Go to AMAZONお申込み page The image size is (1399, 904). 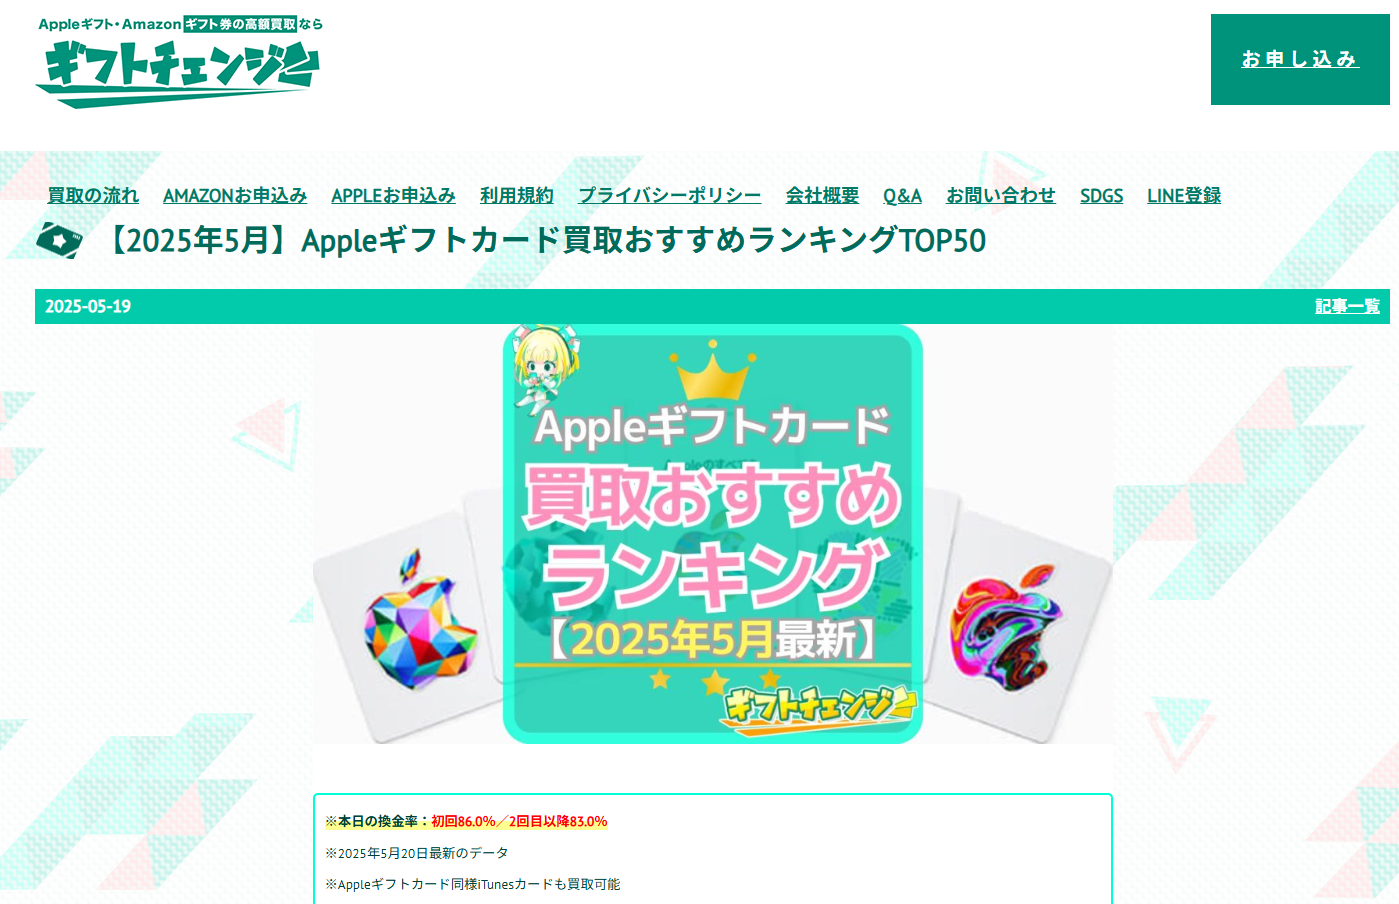235,196
